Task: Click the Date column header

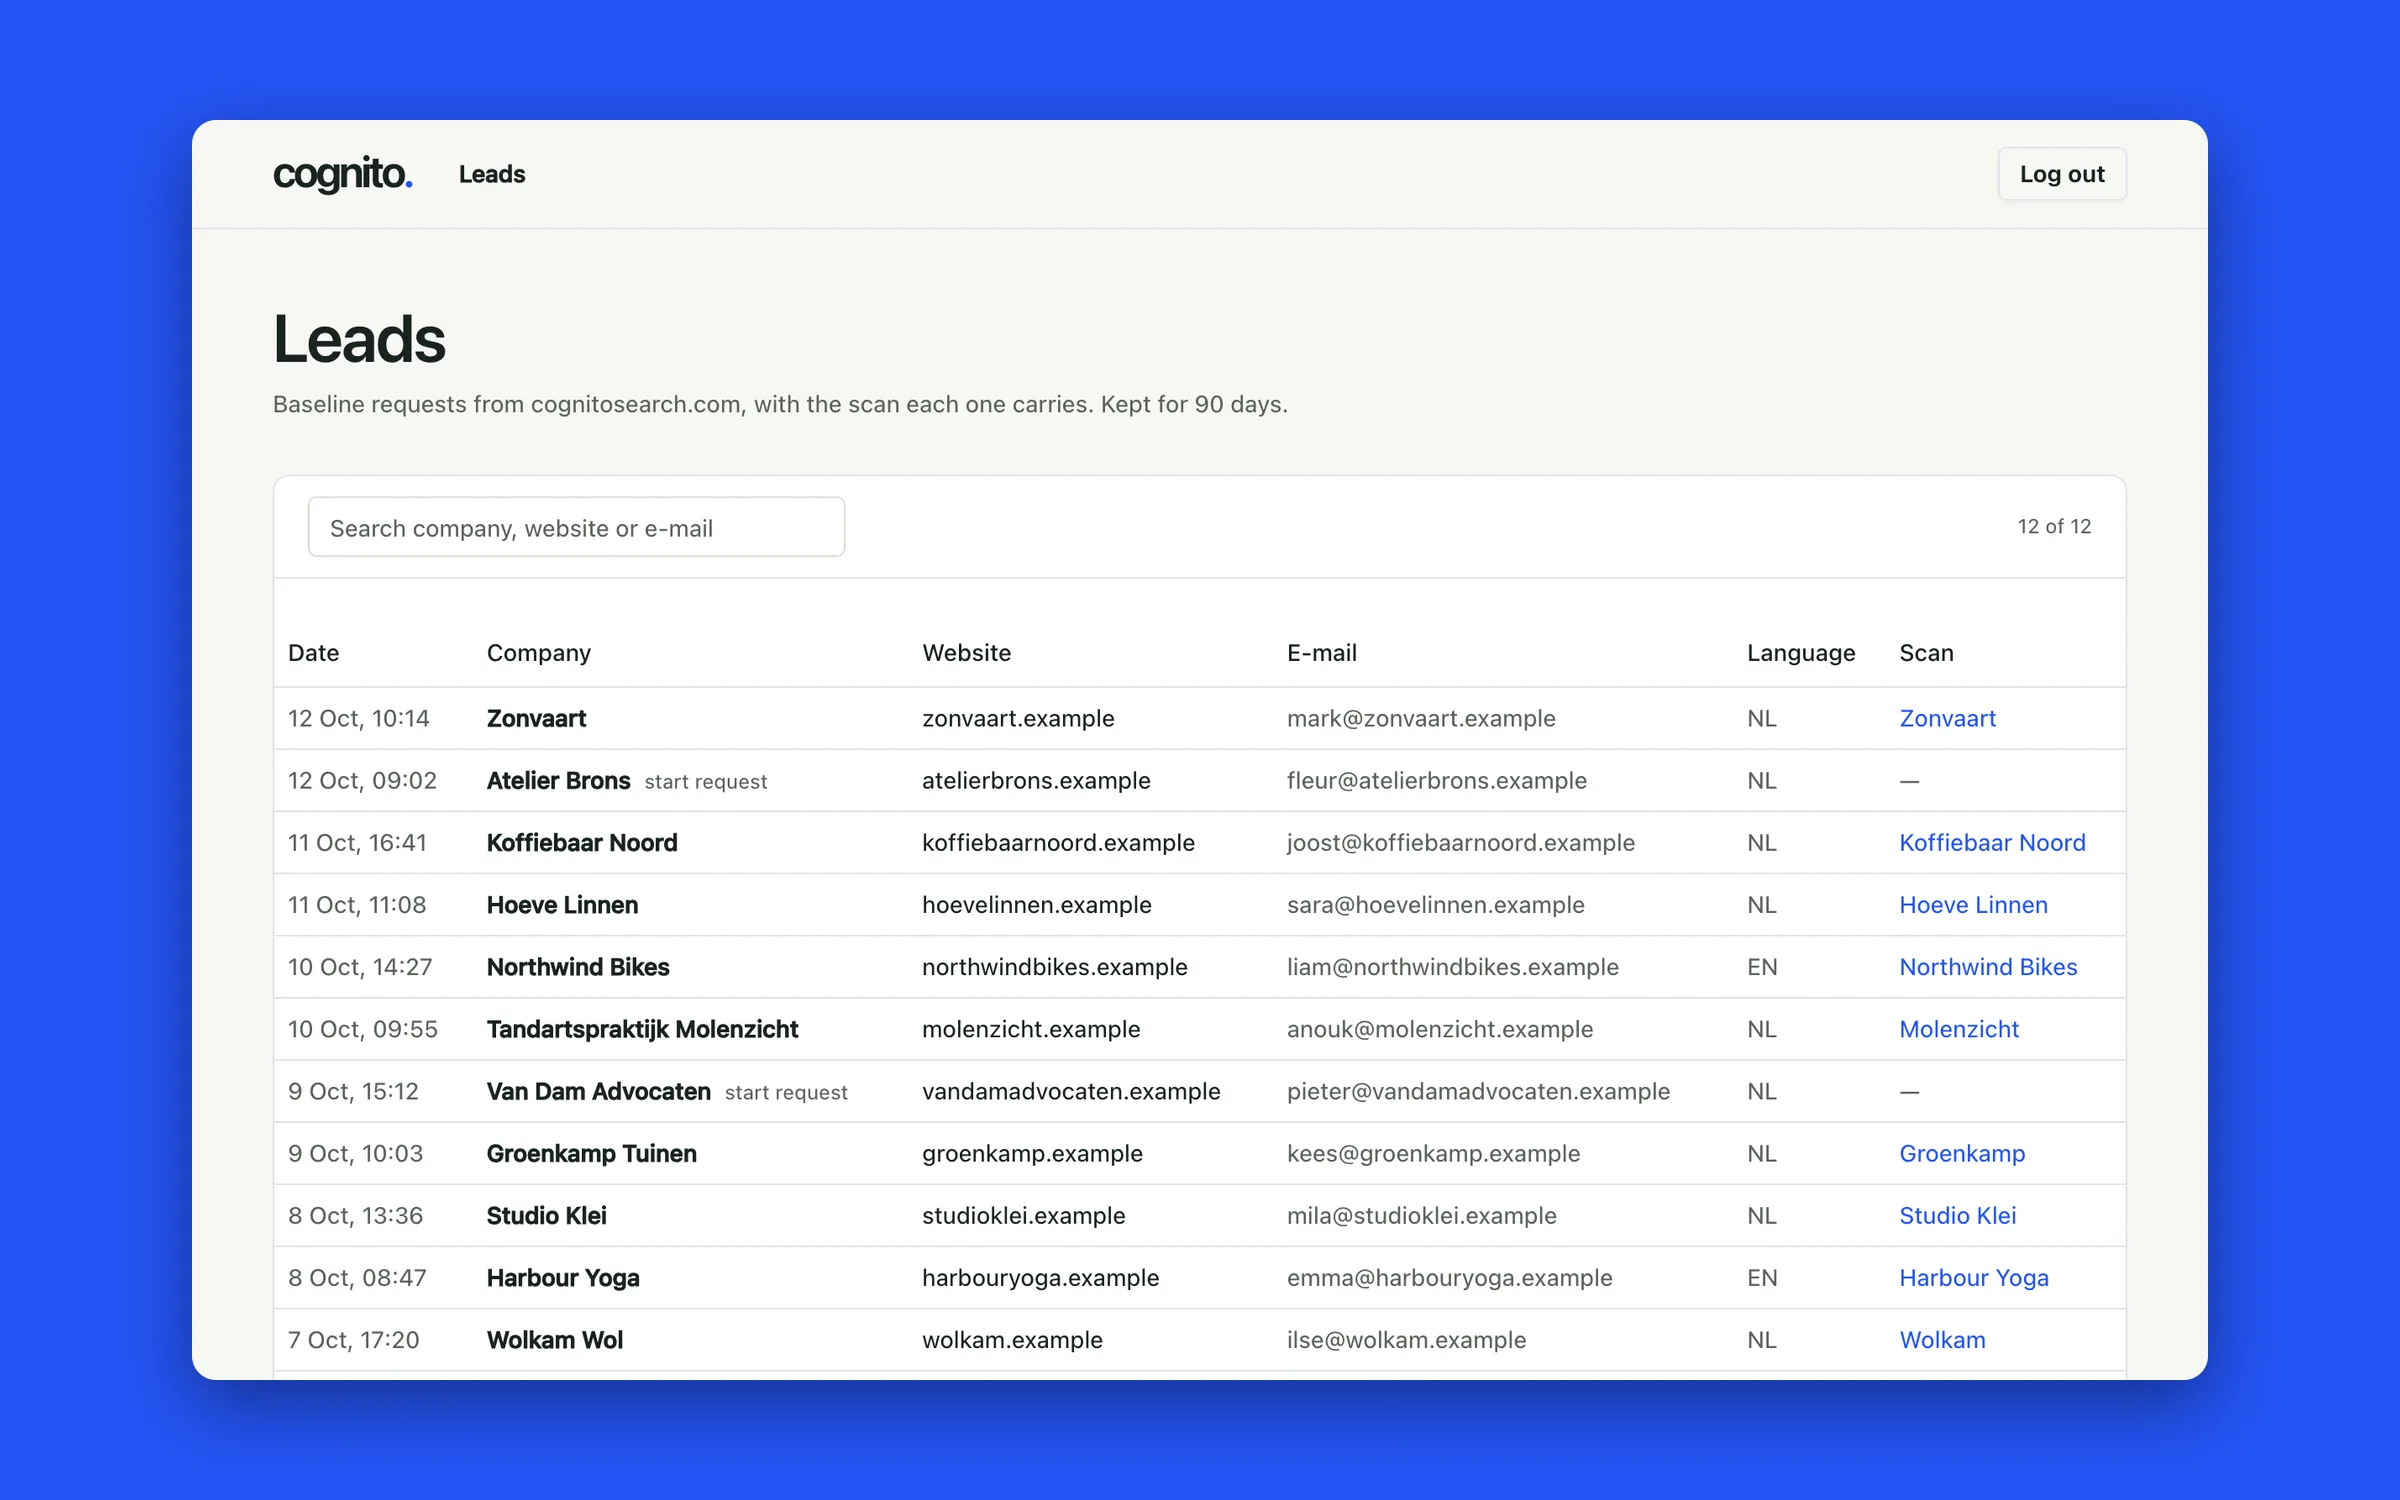Action: 313,652
